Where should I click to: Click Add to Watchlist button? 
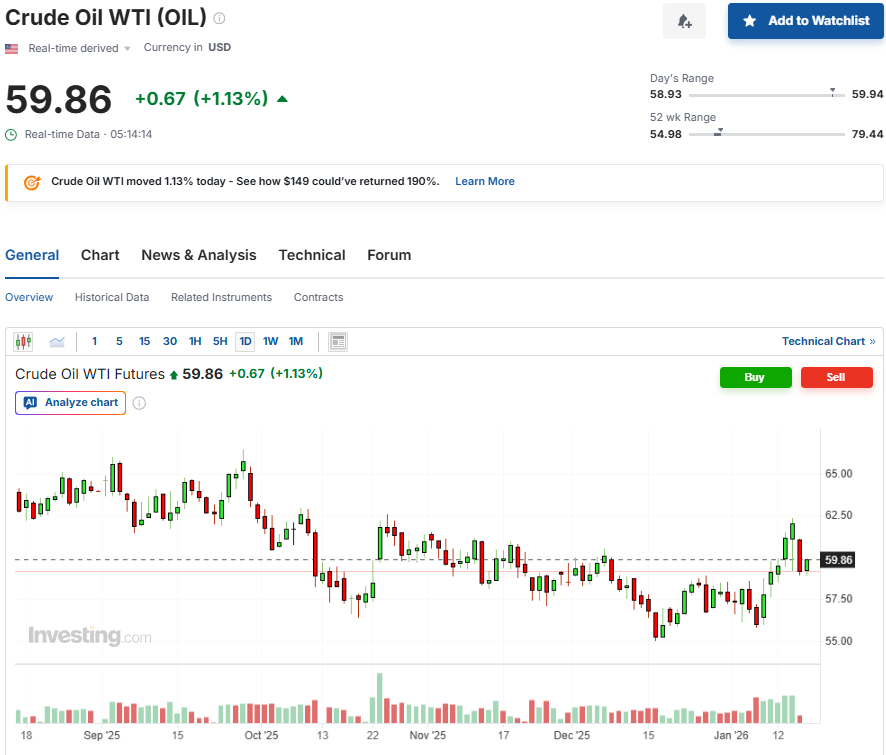[x=806, y=21]
